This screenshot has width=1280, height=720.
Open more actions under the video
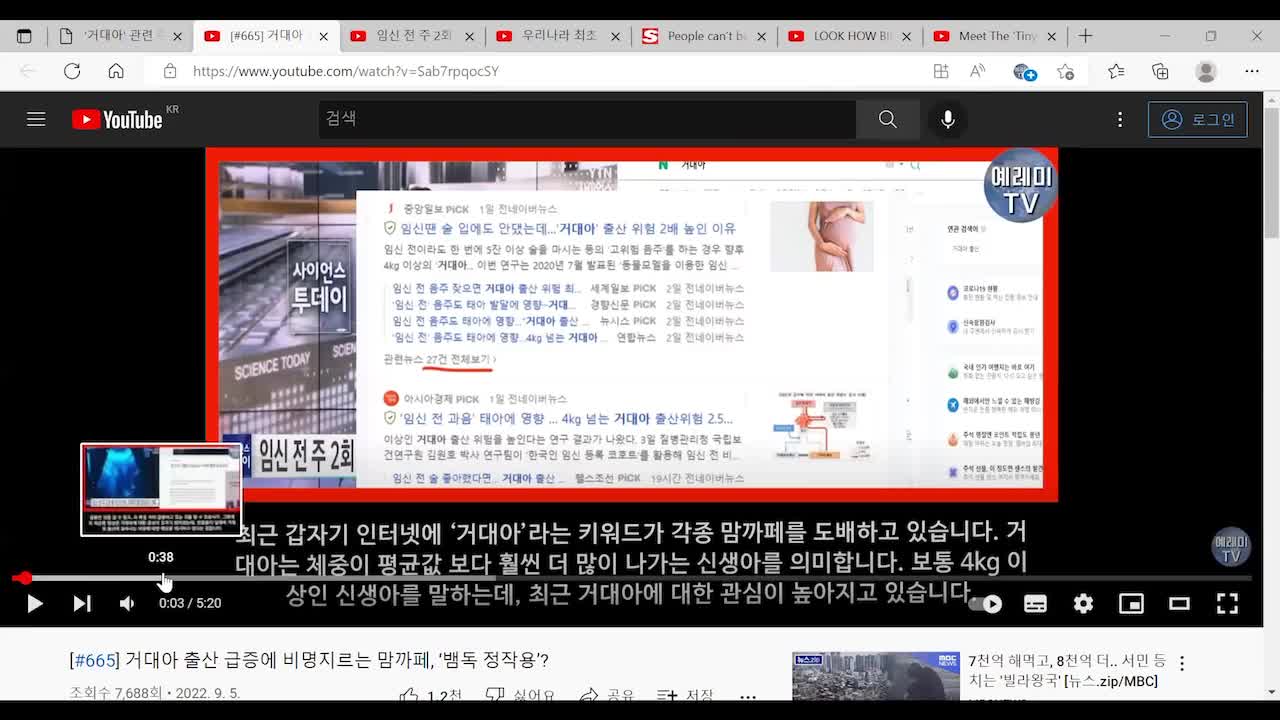(748, 696)
